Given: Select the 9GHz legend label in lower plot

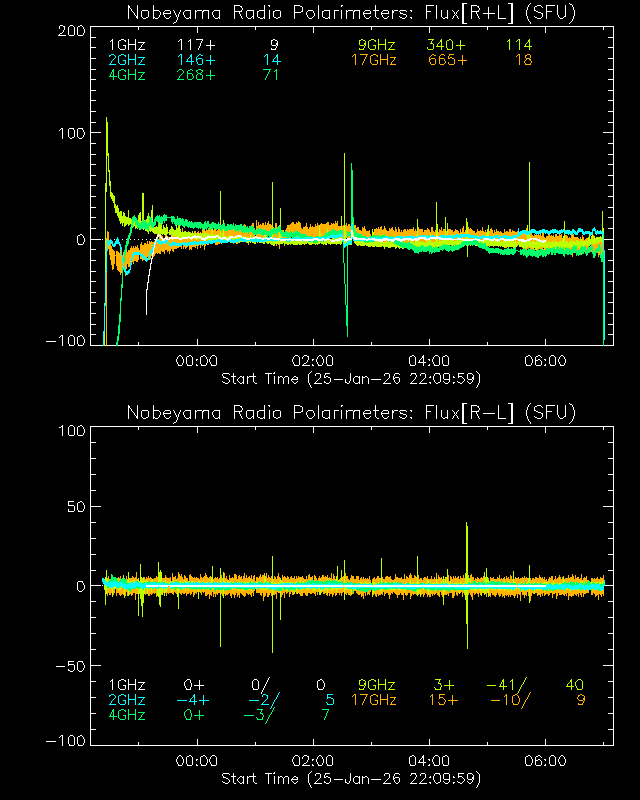Looking at the screenshot, I should 377,685.
